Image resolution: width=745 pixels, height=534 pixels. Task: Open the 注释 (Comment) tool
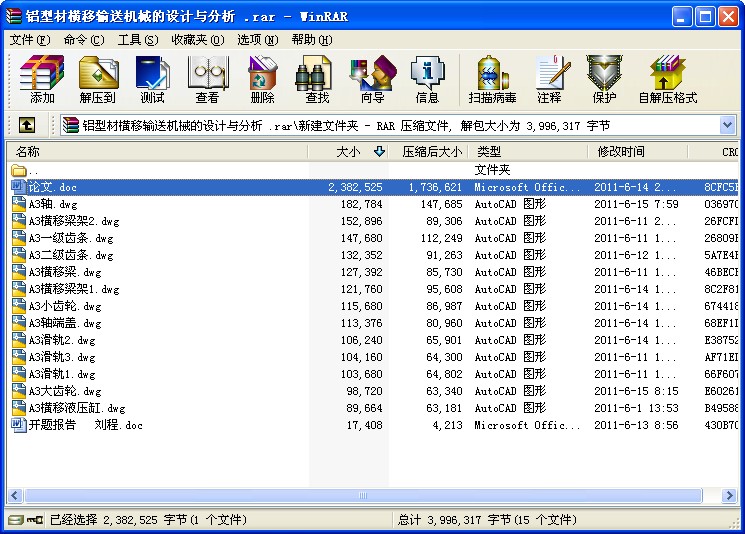[x=550, y=79]
